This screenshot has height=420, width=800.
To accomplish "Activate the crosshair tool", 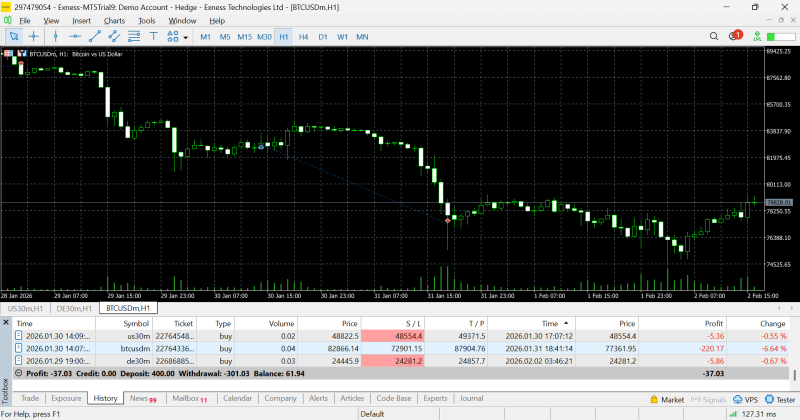I will click(34, 37).
